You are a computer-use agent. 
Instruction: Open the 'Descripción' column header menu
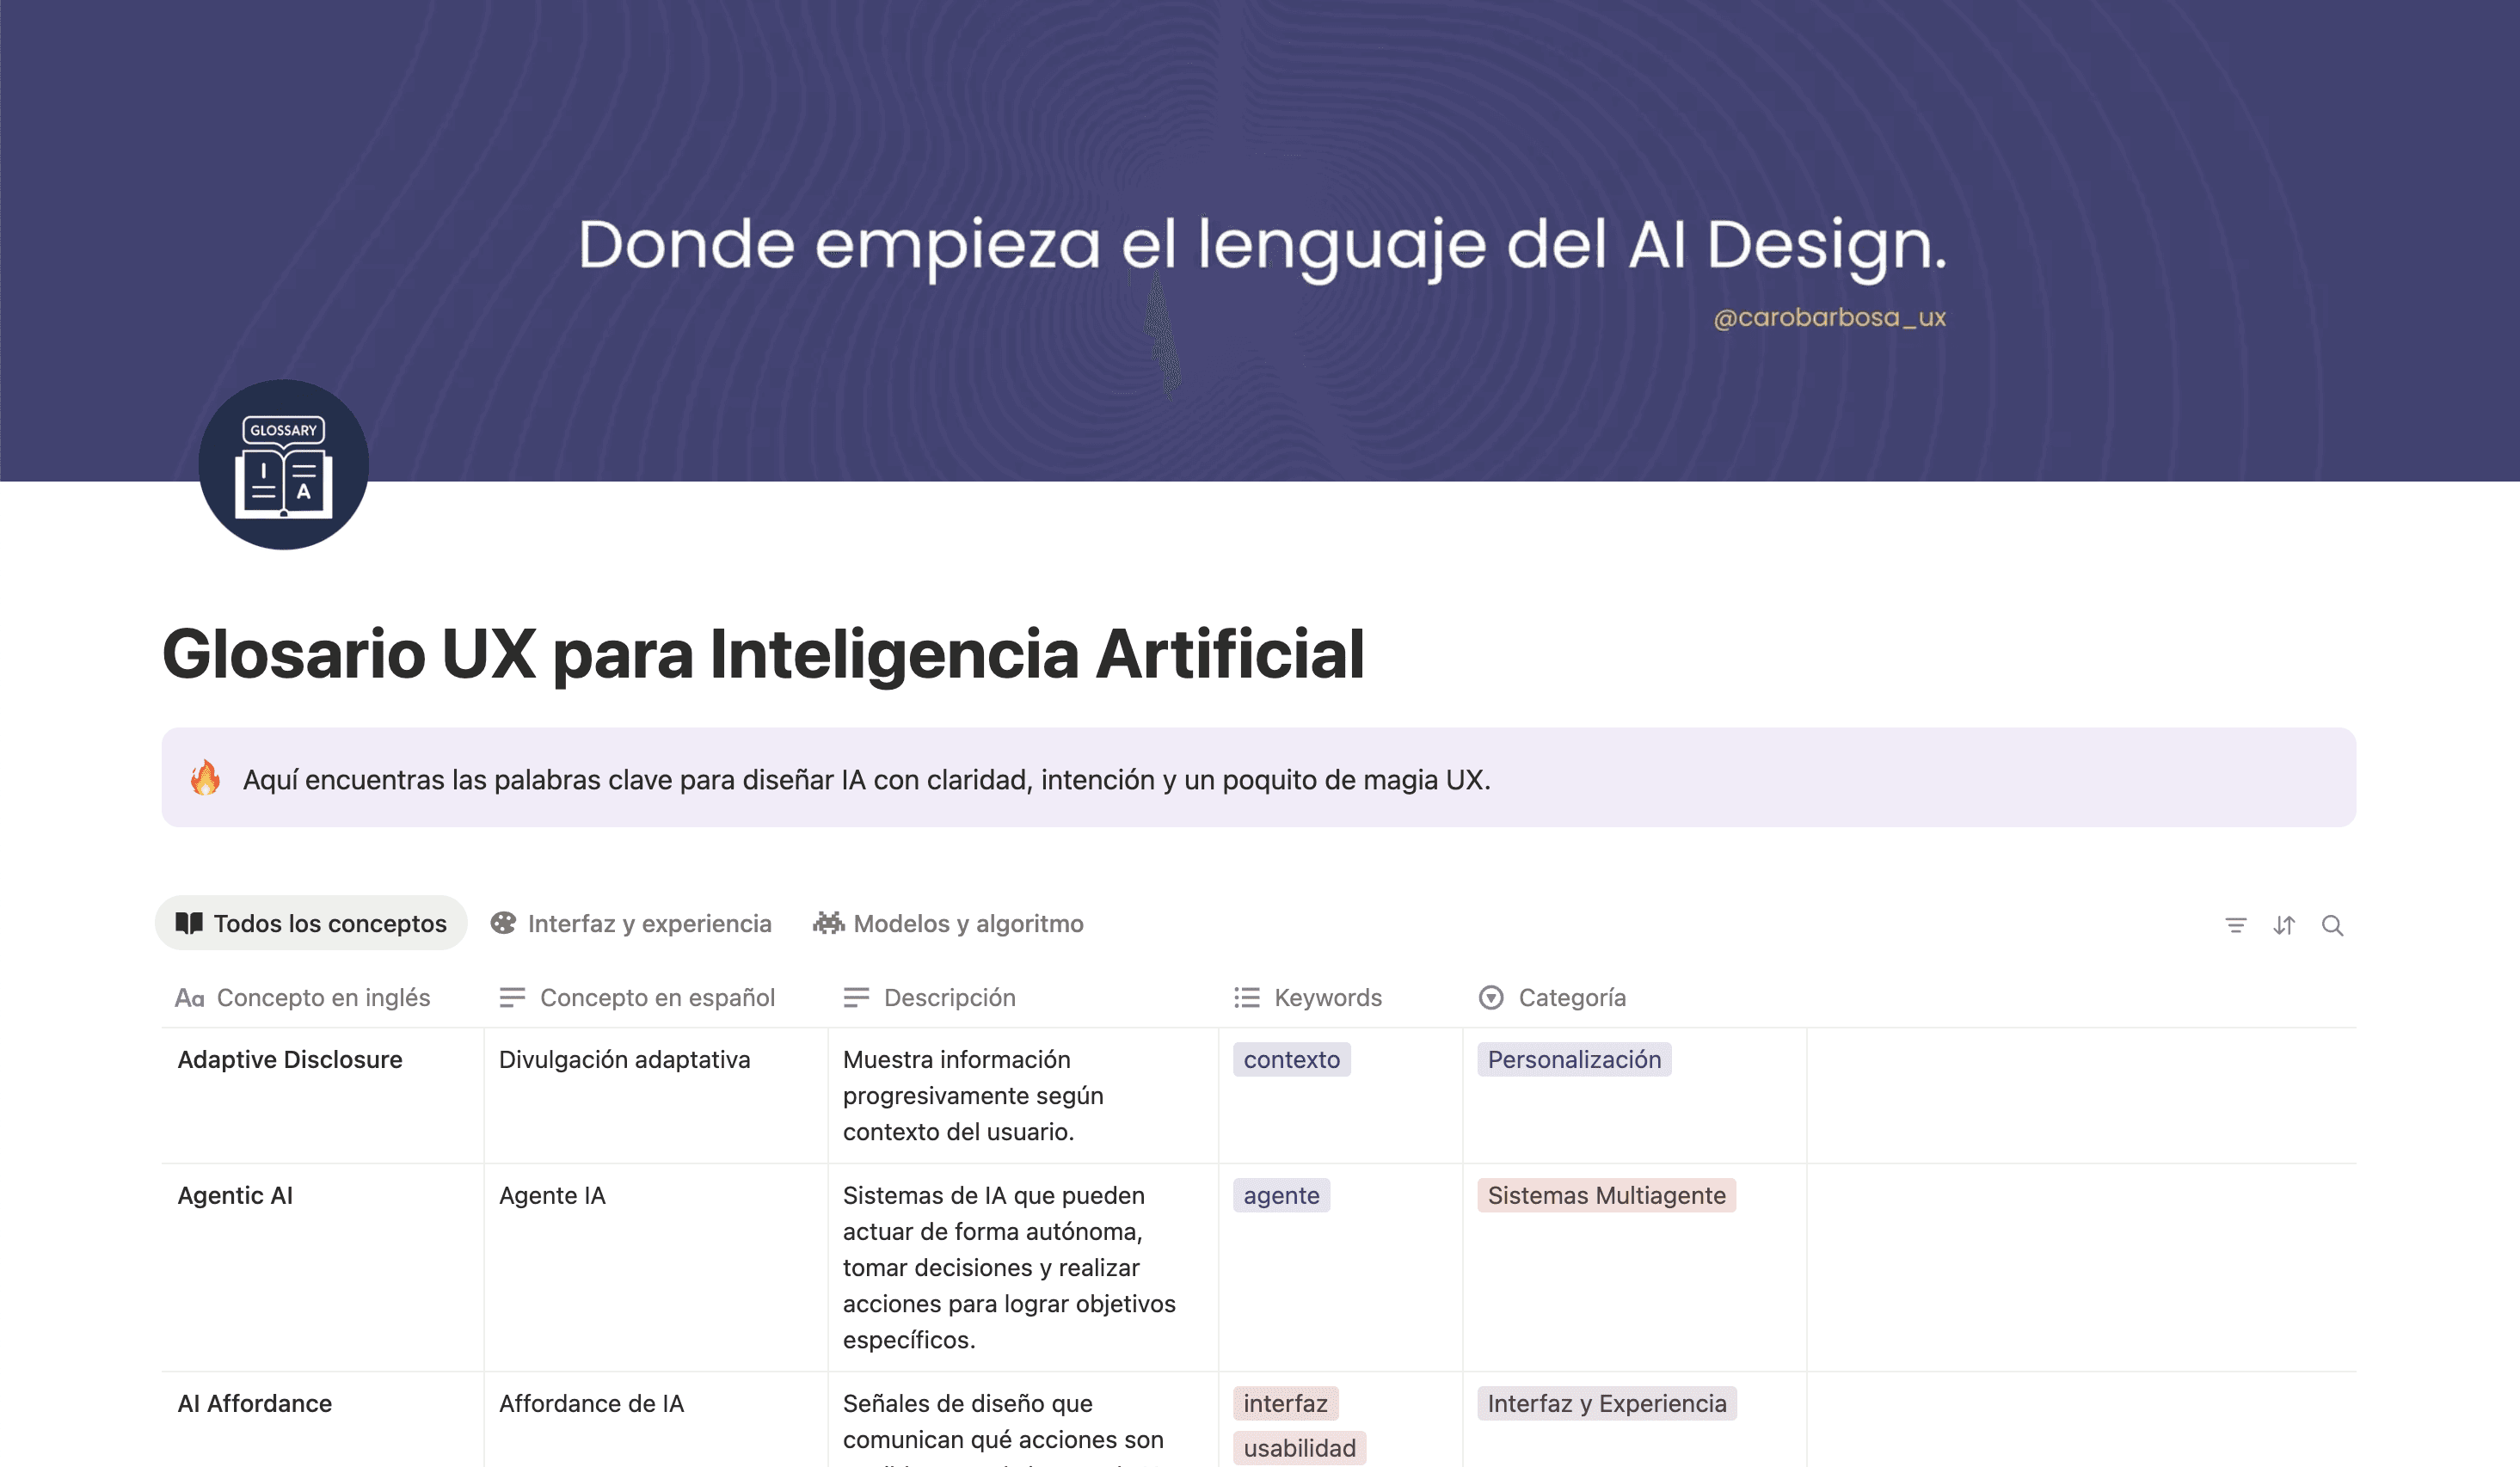pos(930,997)
